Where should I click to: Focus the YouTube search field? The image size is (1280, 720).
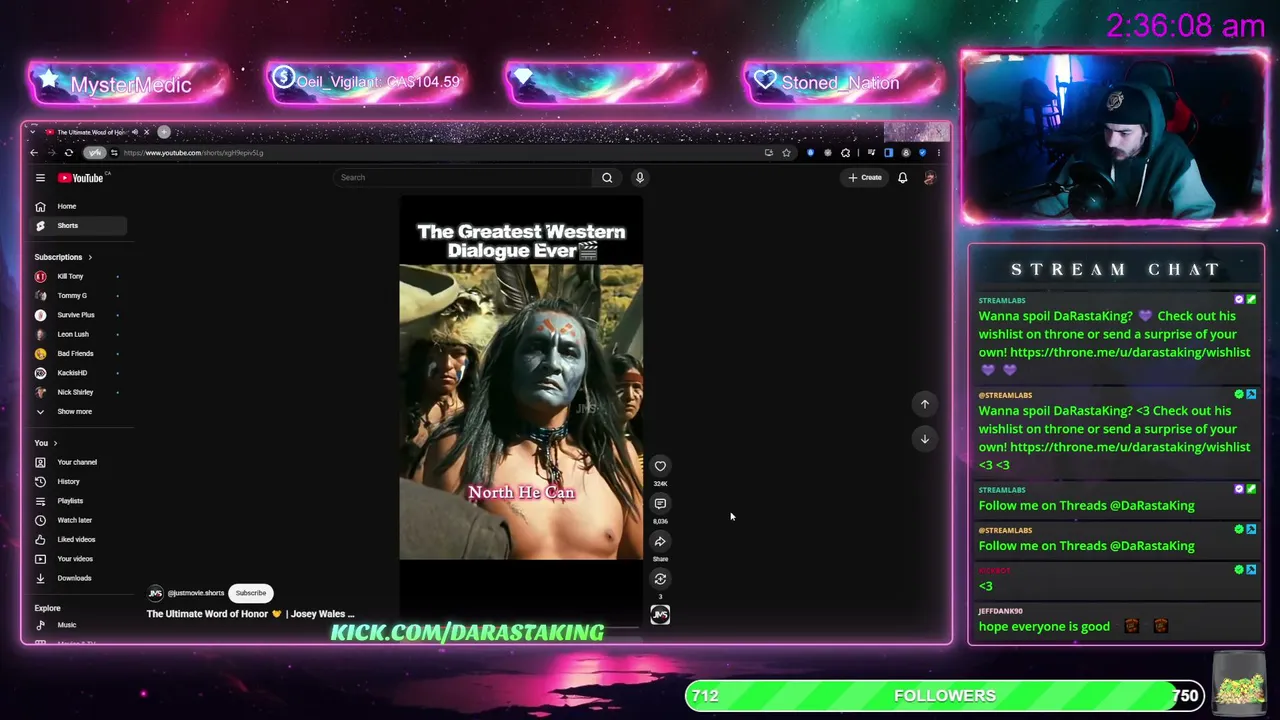[x=465, y=178]
